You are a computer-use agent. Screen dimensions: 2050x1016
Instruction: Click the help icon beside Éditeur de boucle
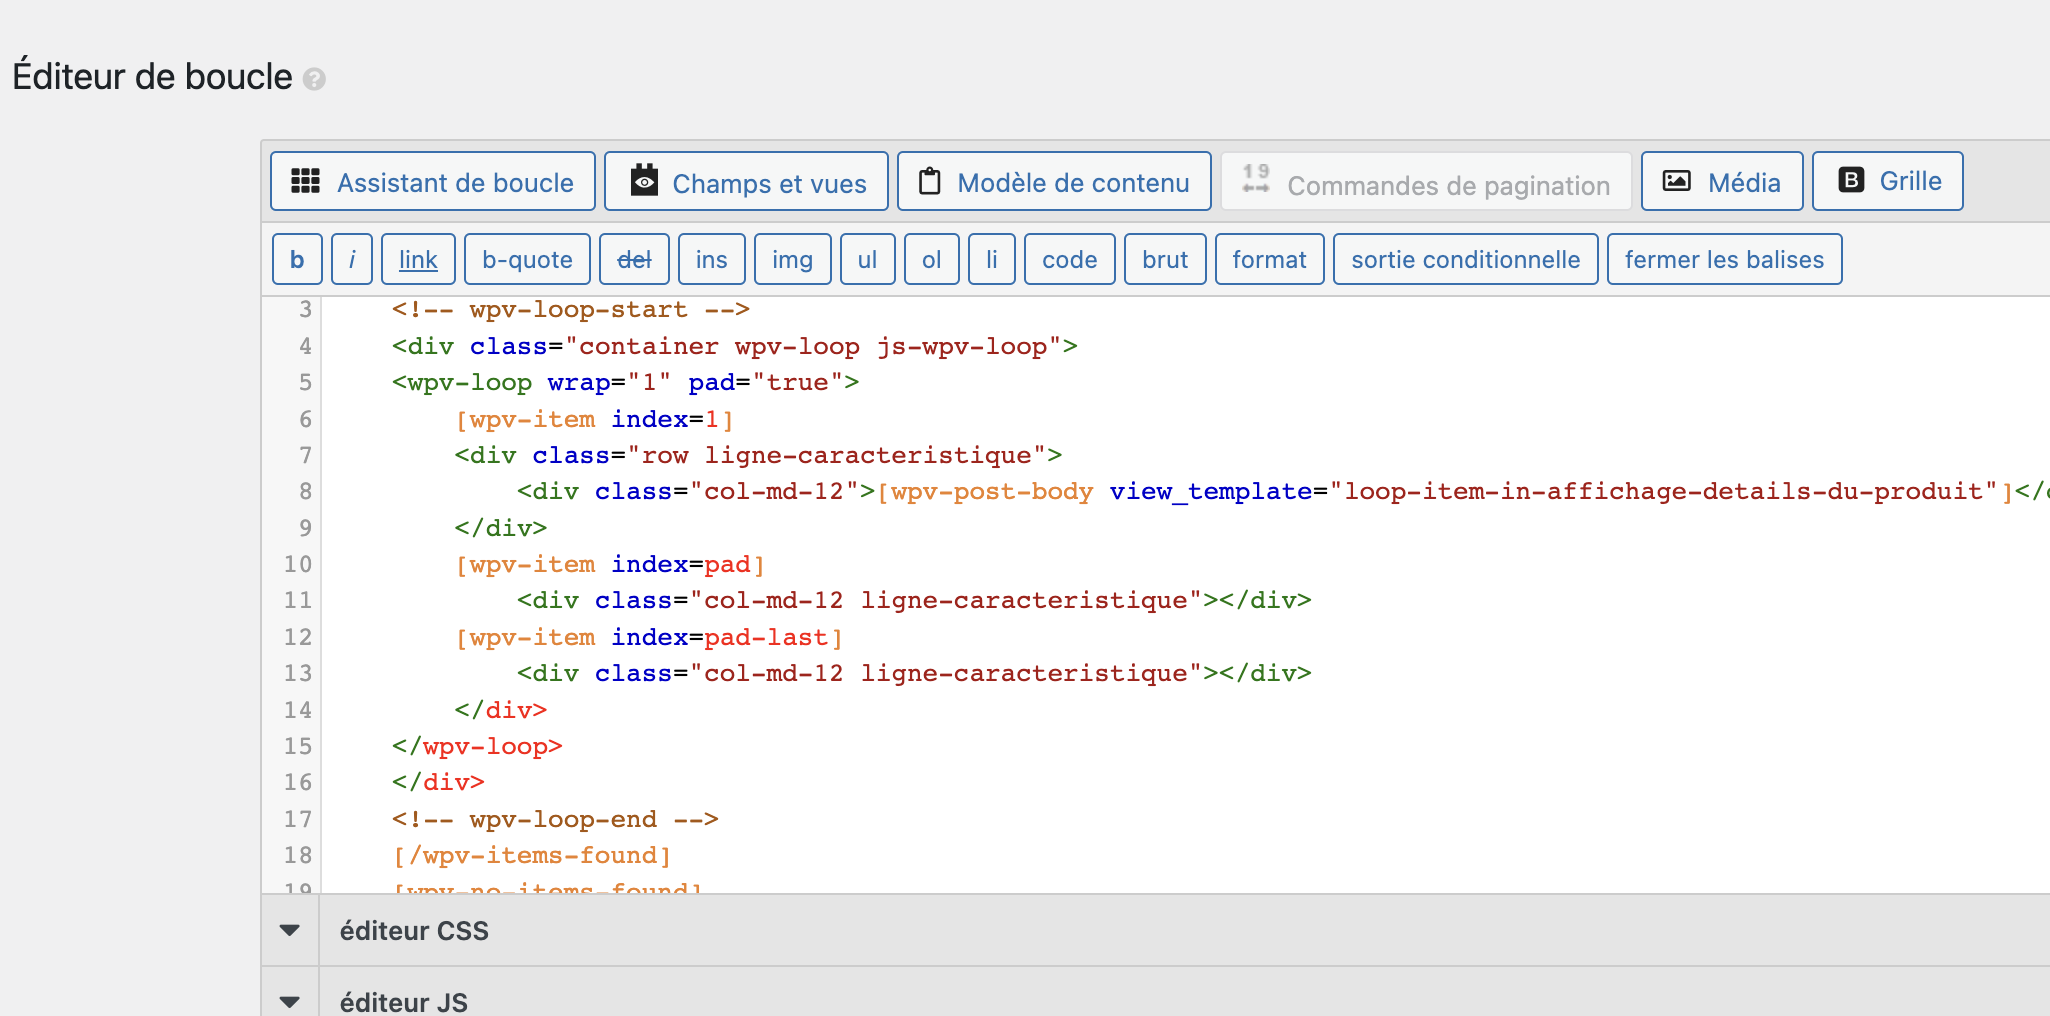(x=314, y=79)
